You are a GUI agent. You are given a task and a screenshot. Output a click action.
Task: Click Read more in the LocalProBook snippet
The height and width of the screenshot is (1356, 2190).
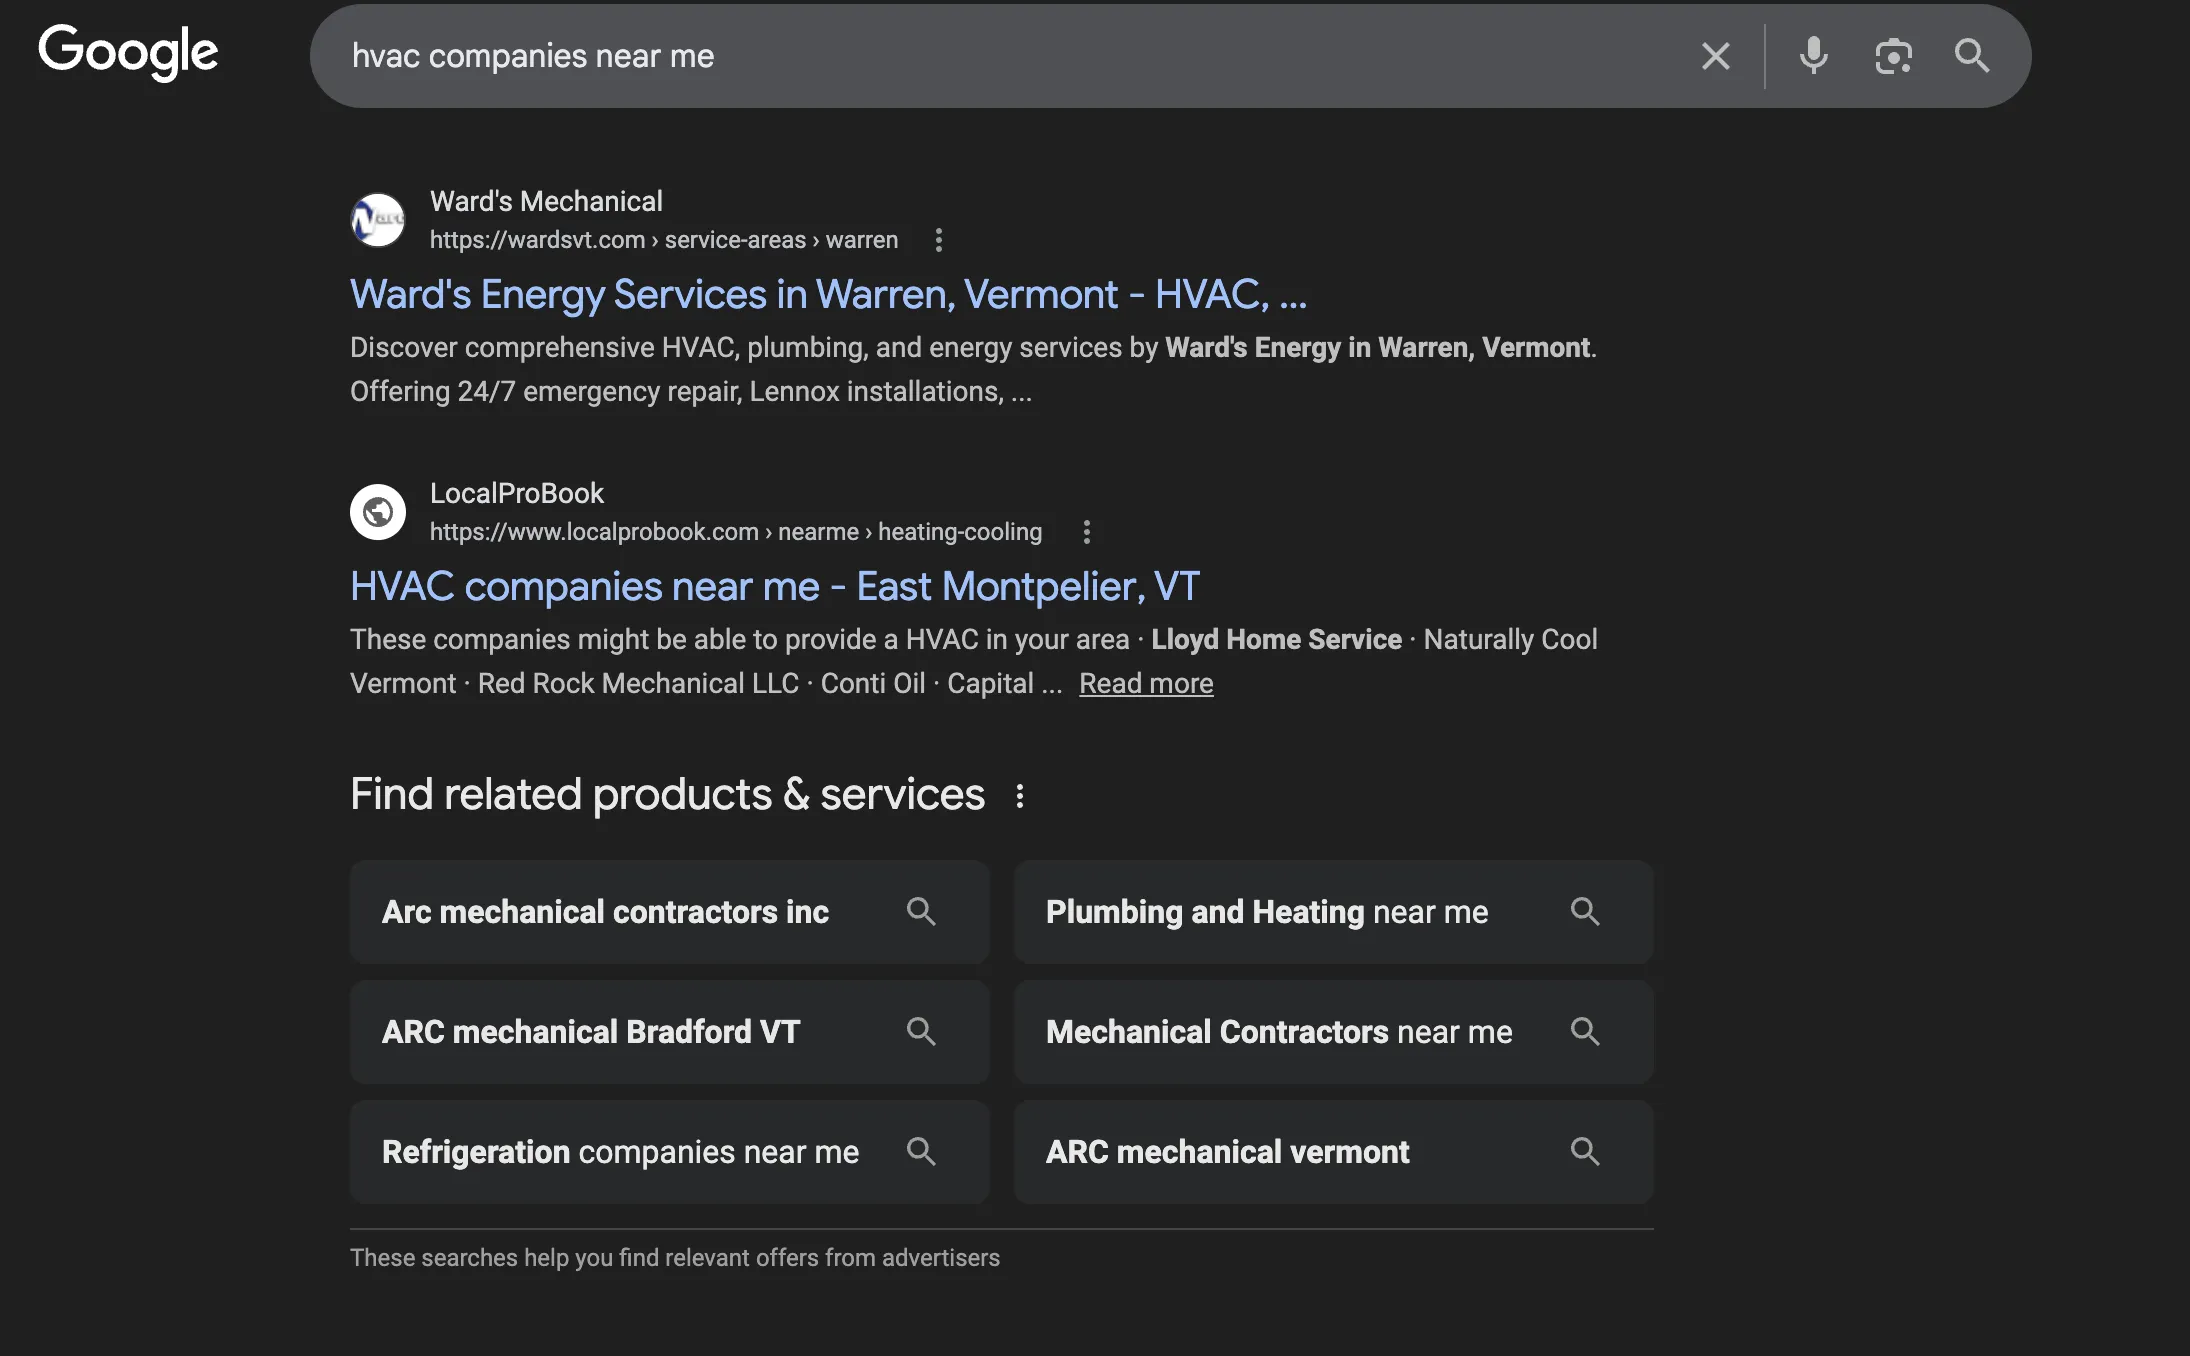1145,683
